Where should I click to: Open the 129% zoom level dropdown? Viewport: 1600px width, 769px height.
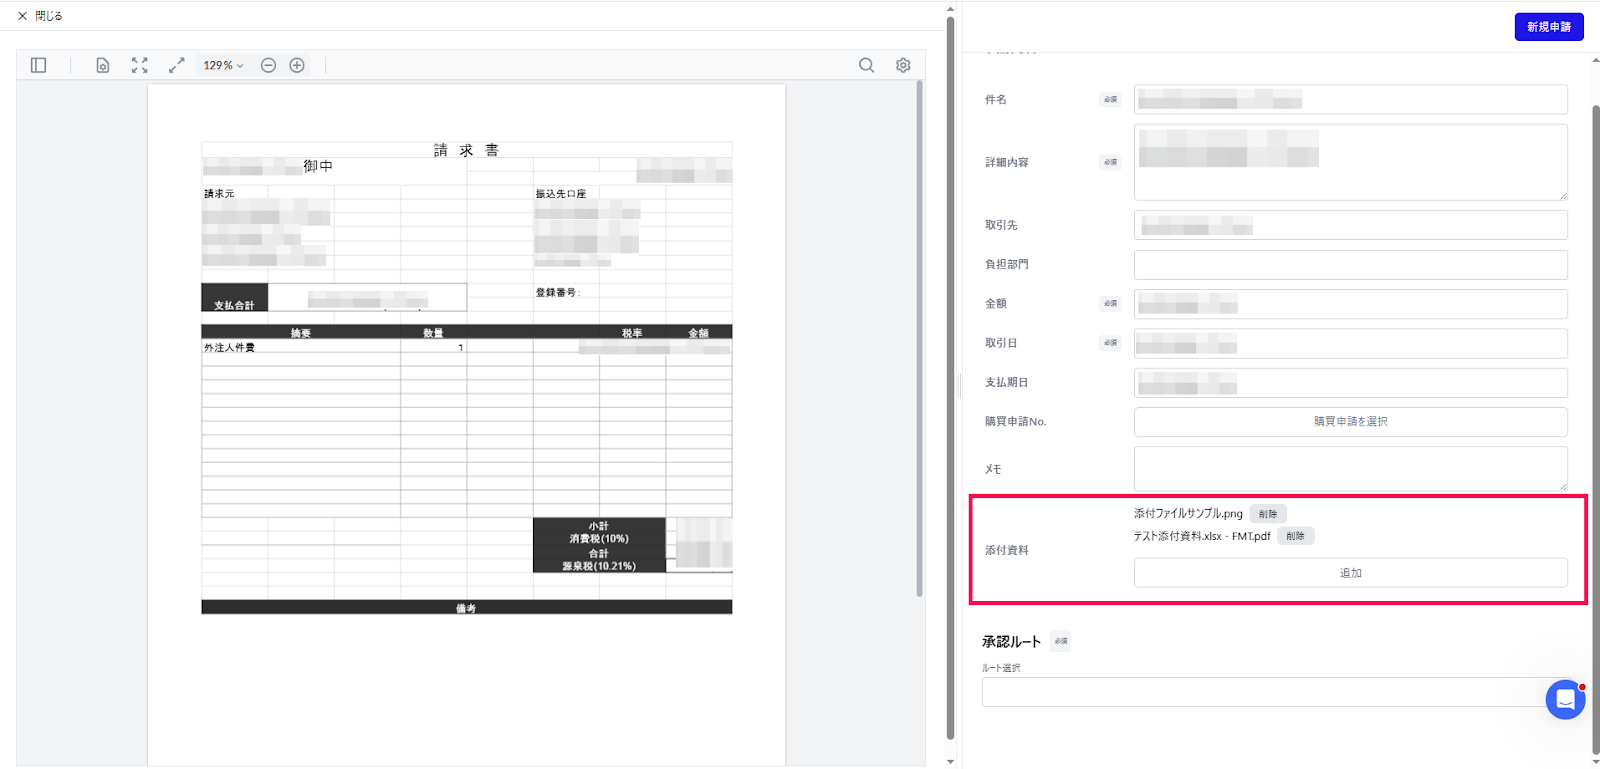(x=223, y=65)
